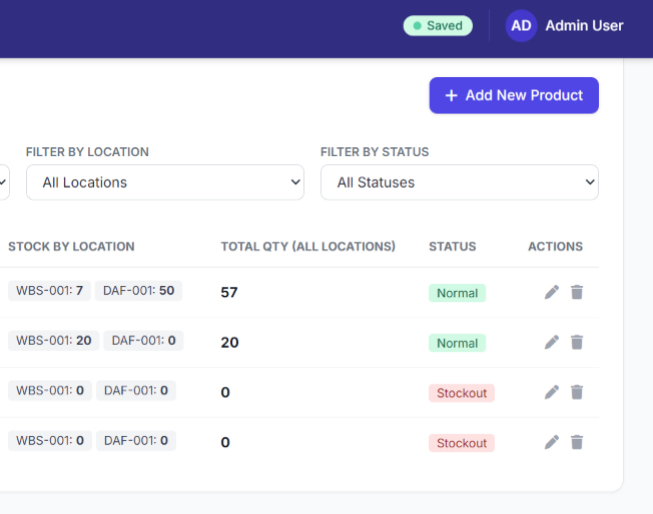Screen dimensions: 653x514
Task: Click the Status column header
Action: coord(452,247)
